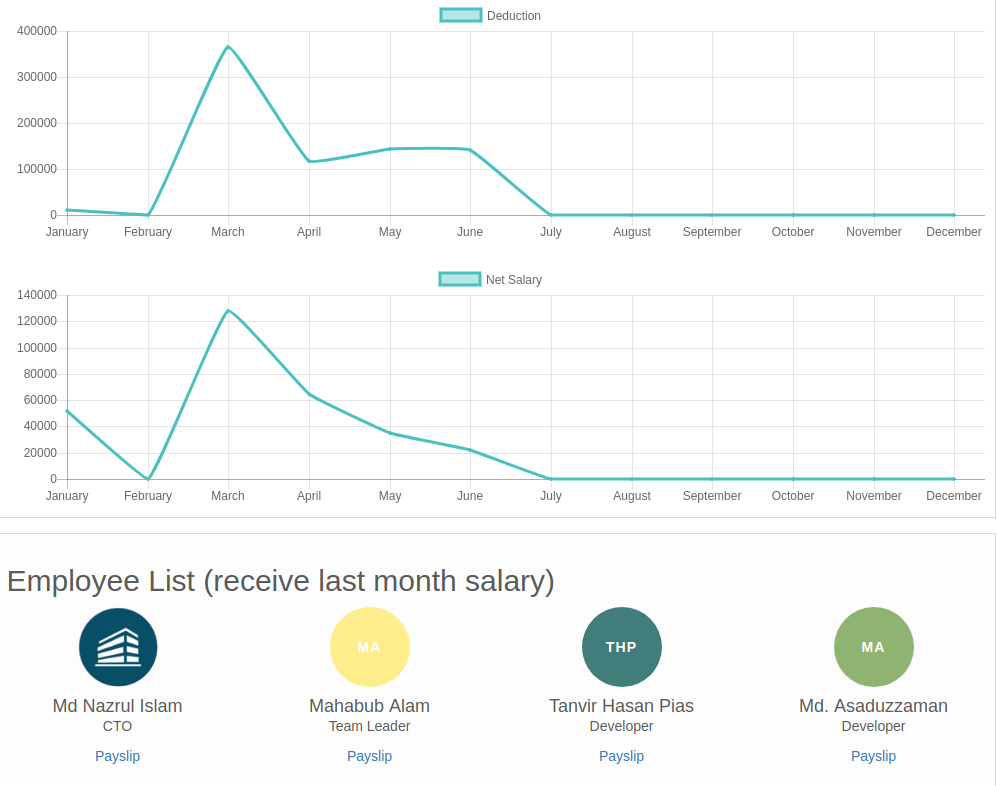The height and width of the screenshot is (786, 997).
Task: Open Payslip for Tanvir Hasan Pias
Action: pyautogui.click(x=622, y=756)
